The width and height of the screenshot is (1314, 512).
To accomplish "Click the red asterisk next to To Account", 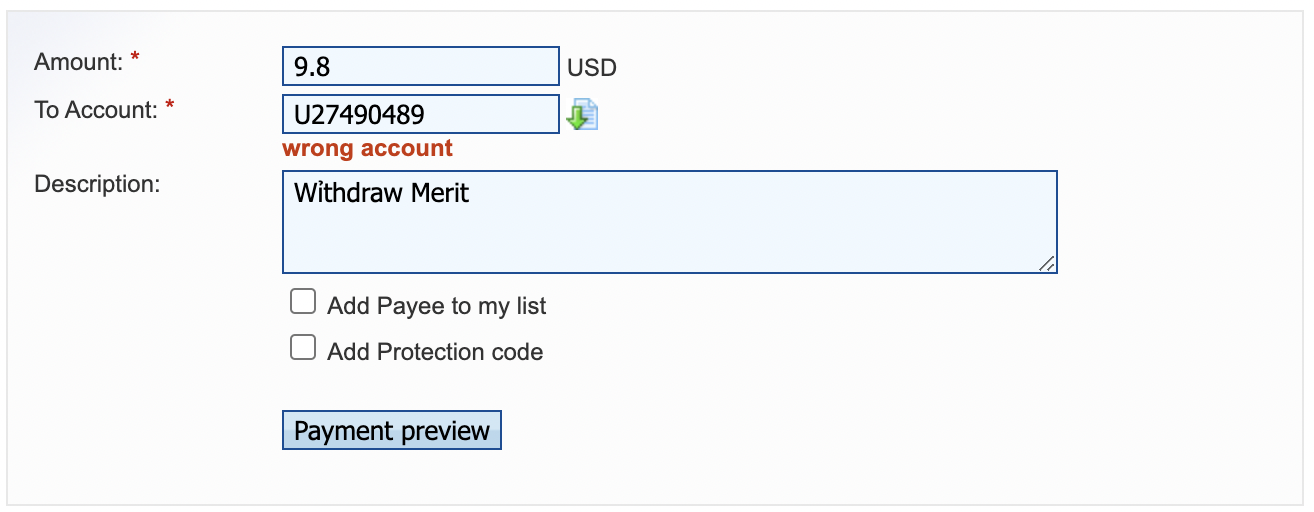I will (170, 108).
